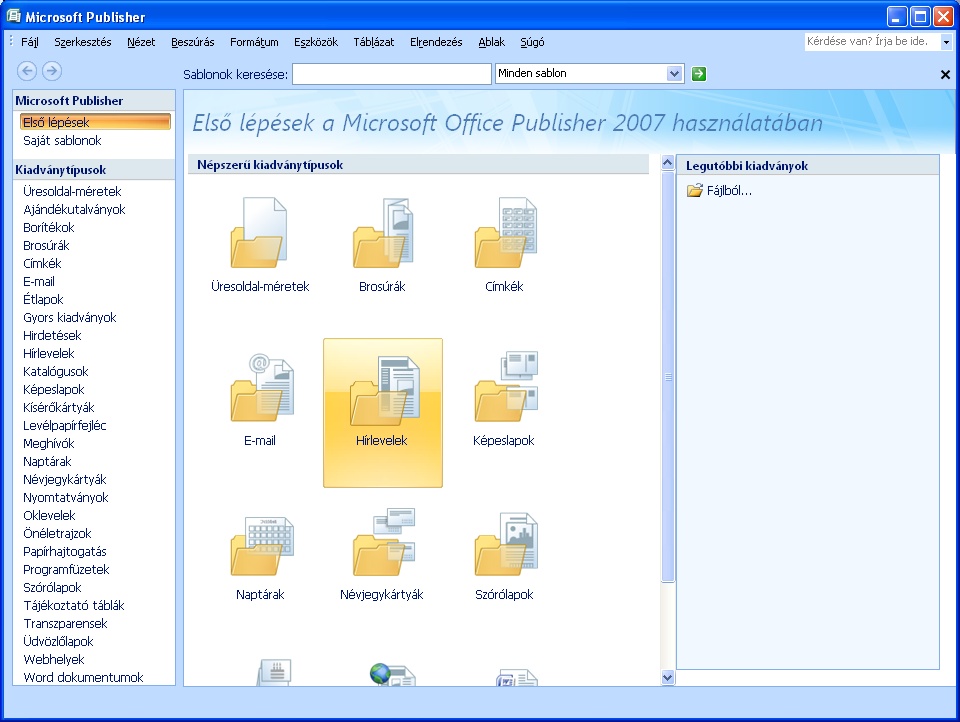Close the template pane with X
The width and height of the screenshot is (960, 722).
tap(945, 75)
